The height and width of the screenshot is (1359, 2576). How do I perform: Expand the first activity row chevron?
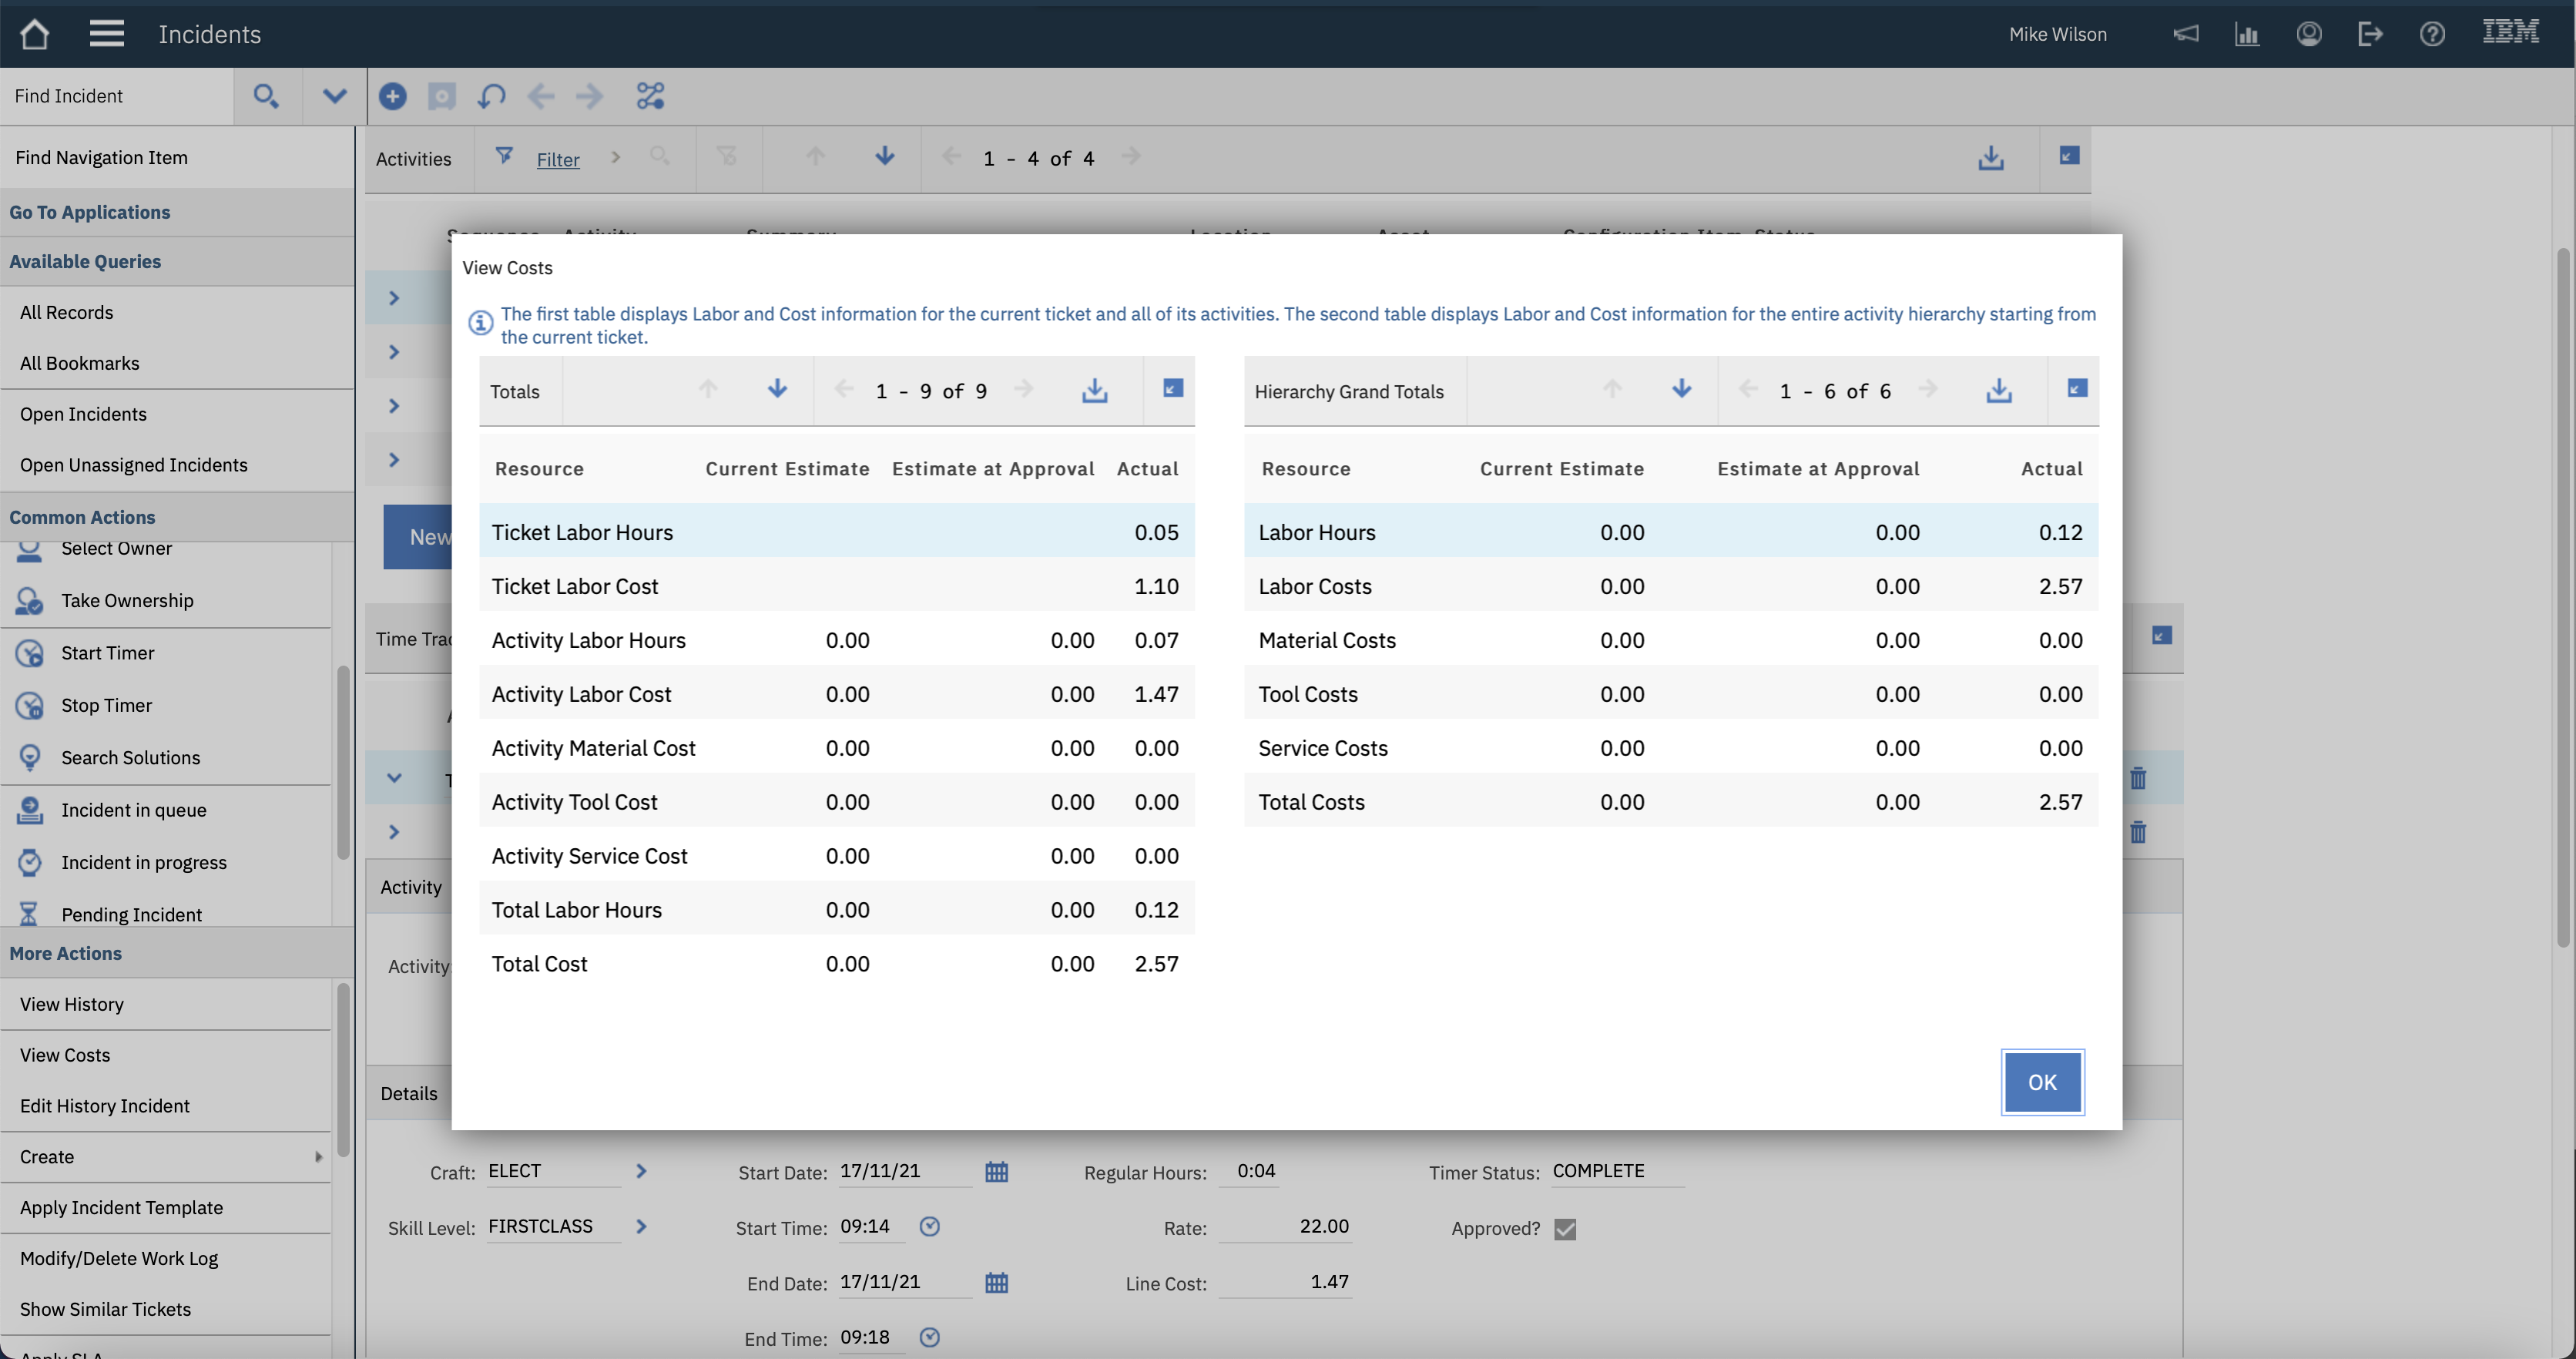(x=393, y=297)
